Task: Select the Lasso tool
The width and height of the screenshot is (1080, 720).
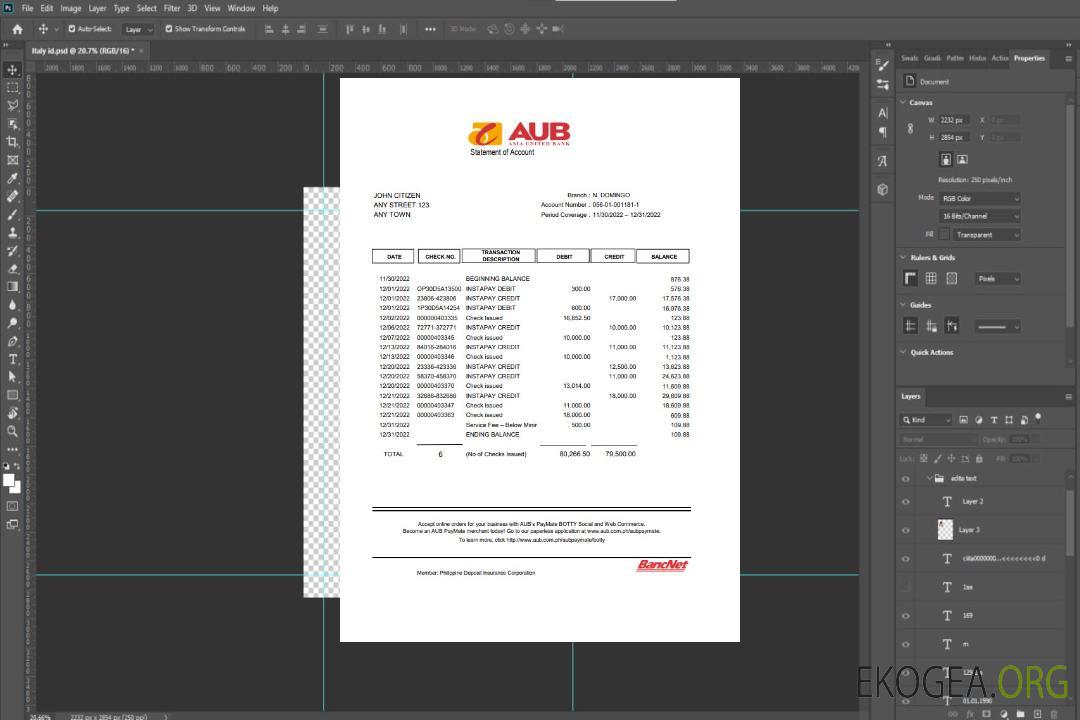Action: (12, 105)
